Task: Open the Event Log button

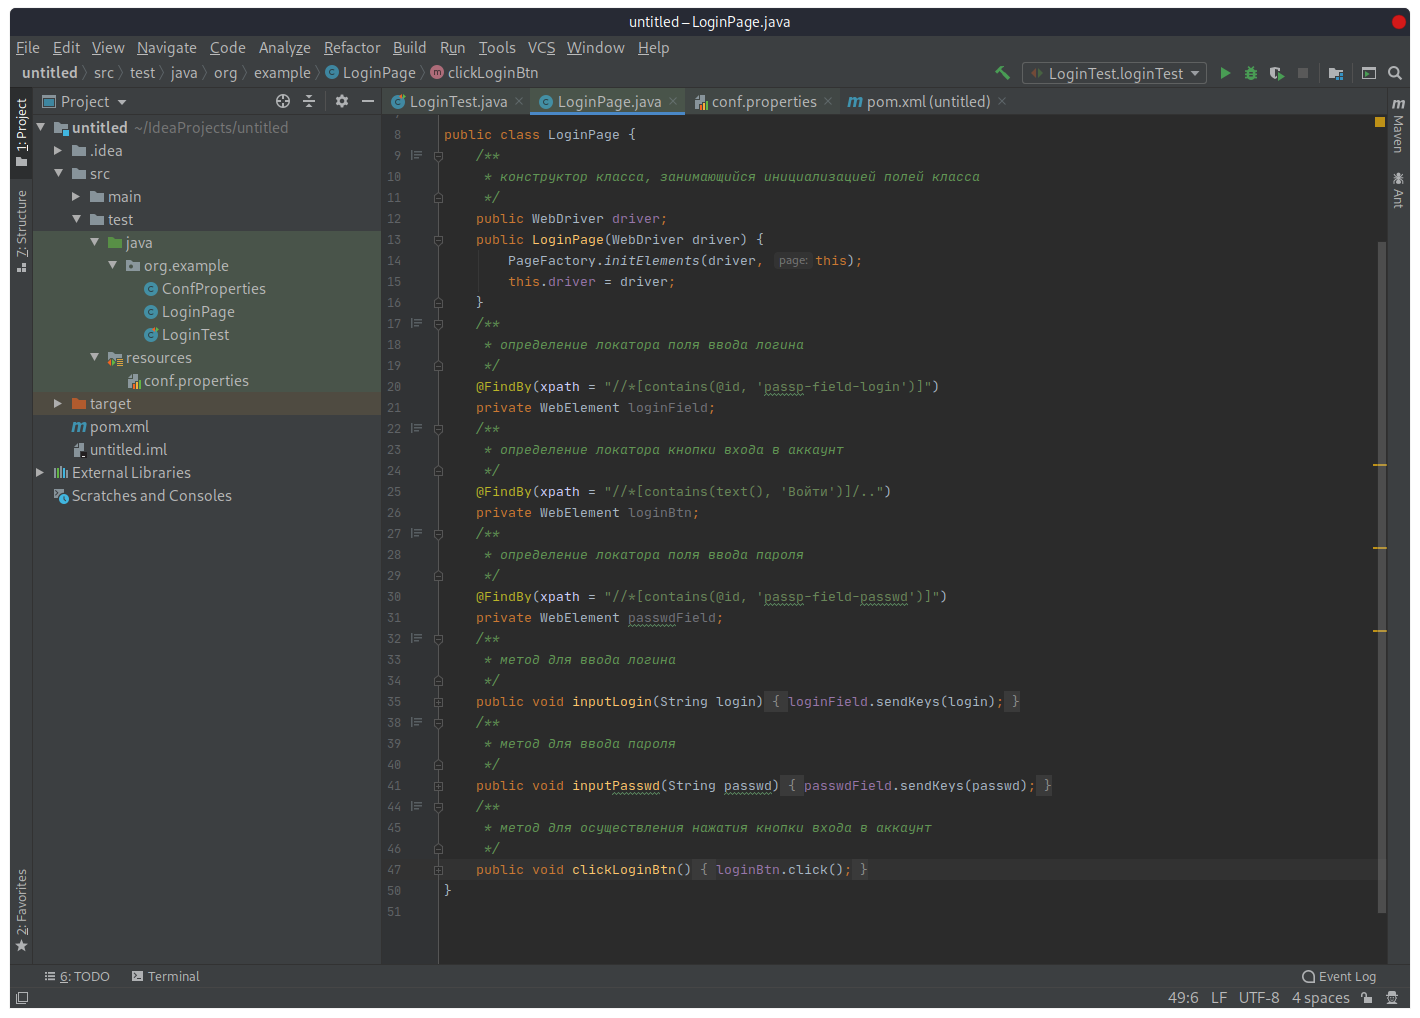Action: coord(1339,977)
